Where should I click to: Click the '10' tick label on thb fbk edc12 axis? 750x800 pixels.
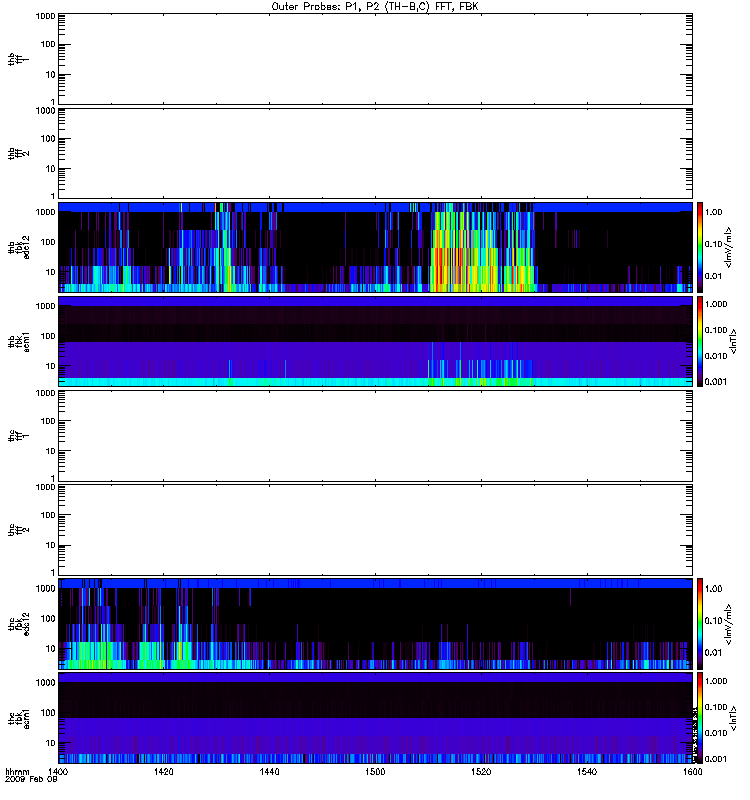coord(51,272)
